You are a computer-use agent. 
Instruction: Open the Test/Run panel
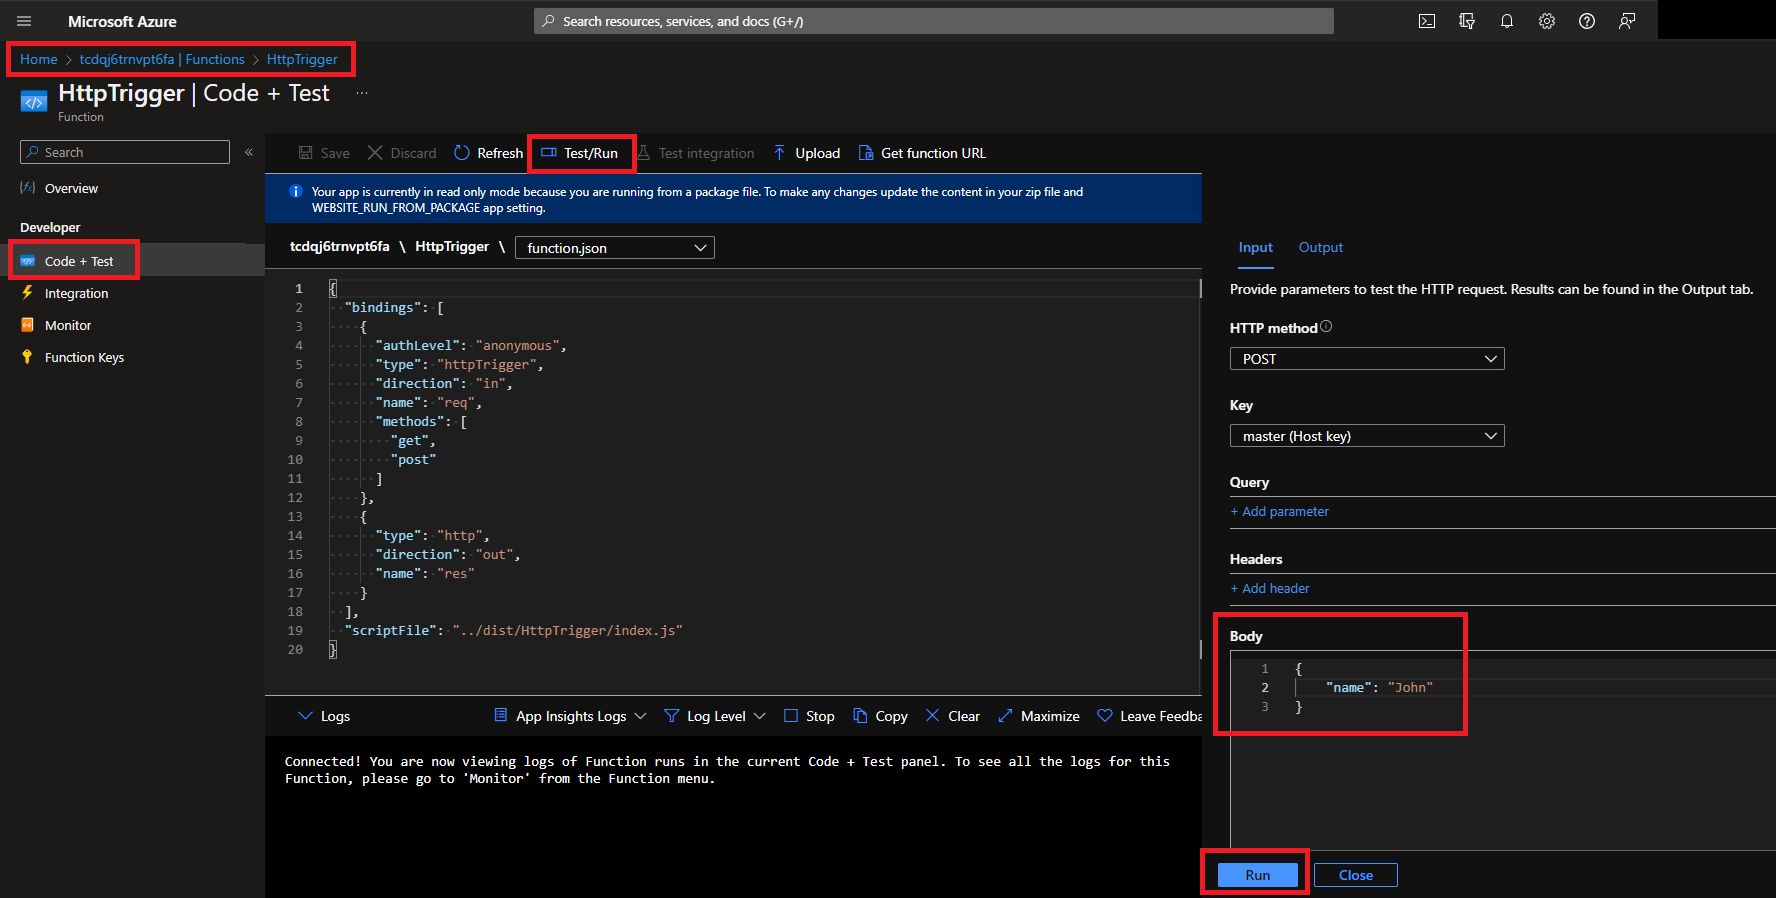[580, 153]
